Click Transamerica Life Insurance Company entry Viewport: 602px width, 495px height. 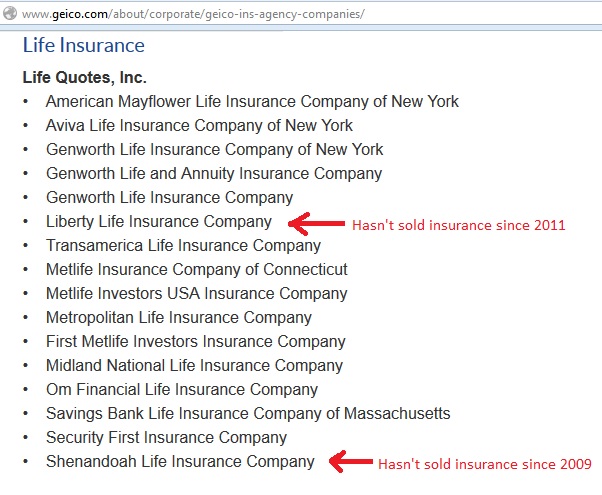183,246
